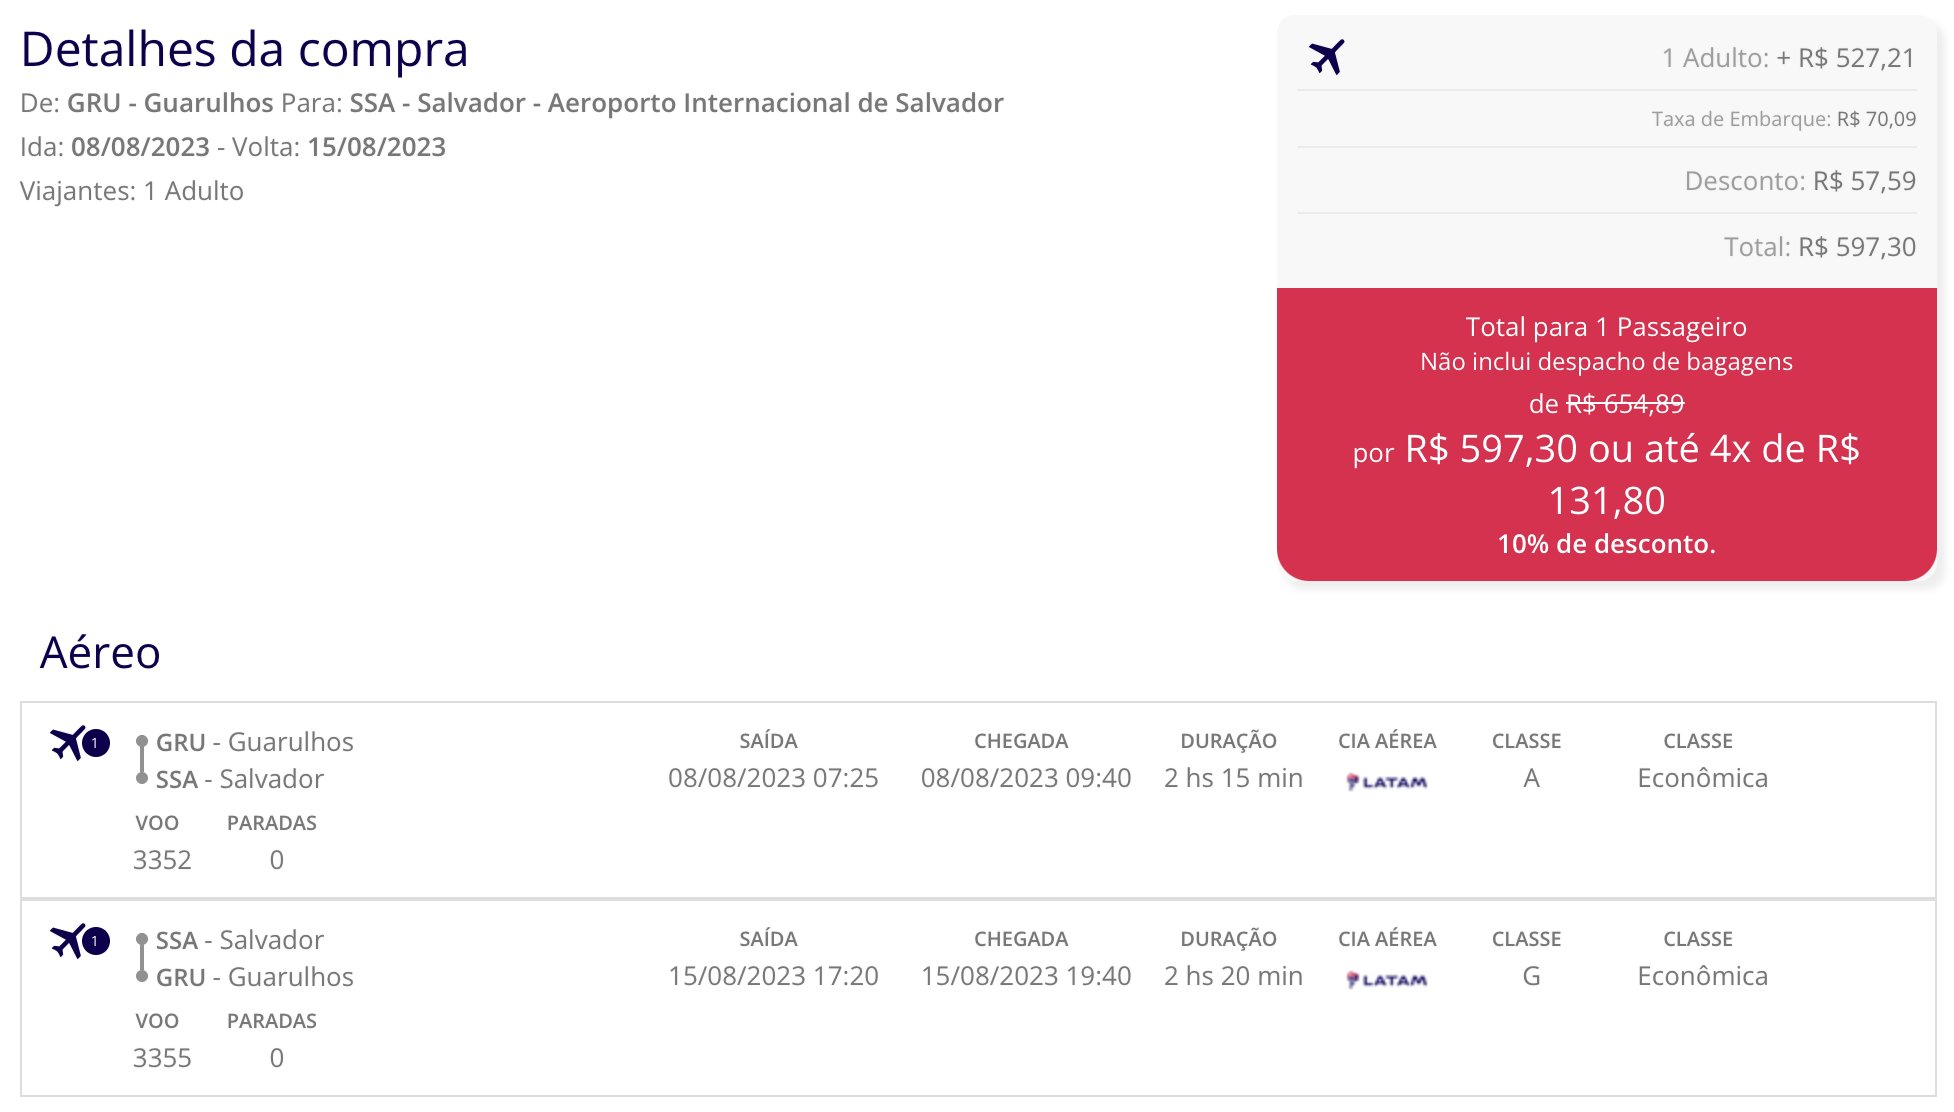Click the R$ 597,30 installment offer text
This screenshot has height=1112, width=1954.
coord(1606,474)
